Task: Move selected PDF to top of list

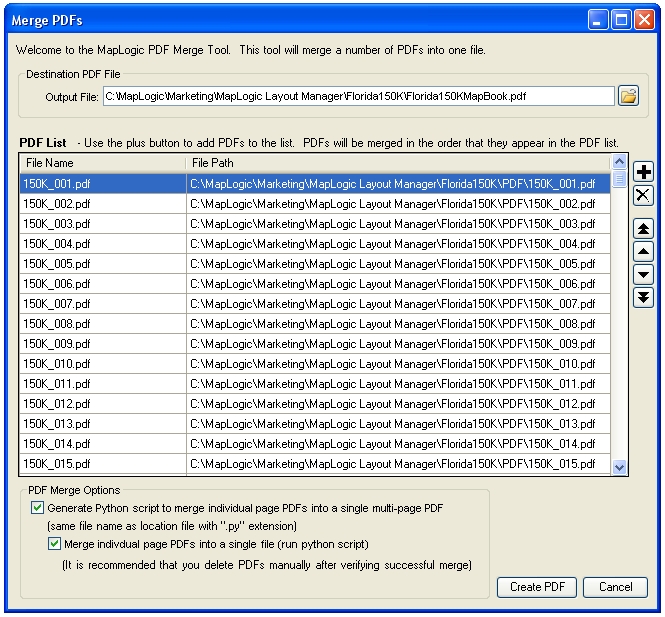Action: (x=643, y=229)
